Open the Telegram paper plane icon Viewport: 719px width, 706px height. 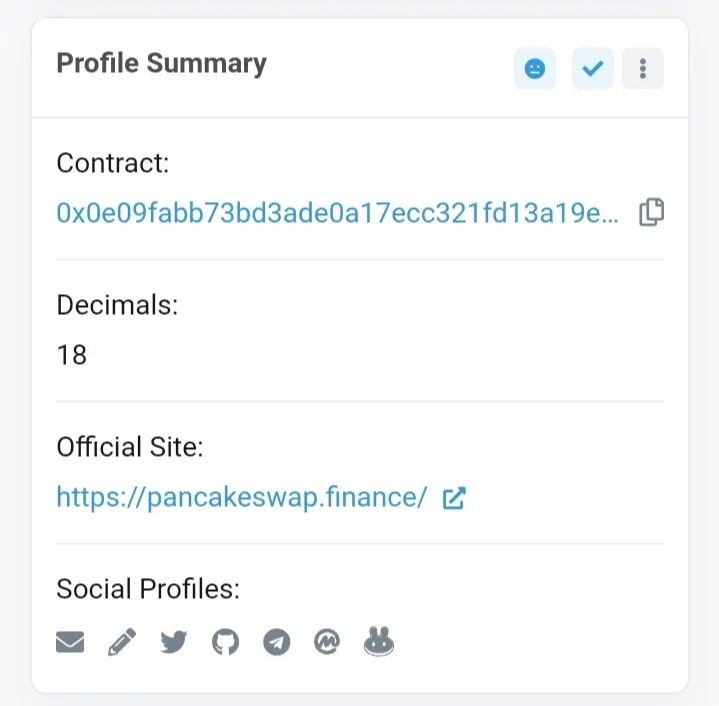[277, 642]
